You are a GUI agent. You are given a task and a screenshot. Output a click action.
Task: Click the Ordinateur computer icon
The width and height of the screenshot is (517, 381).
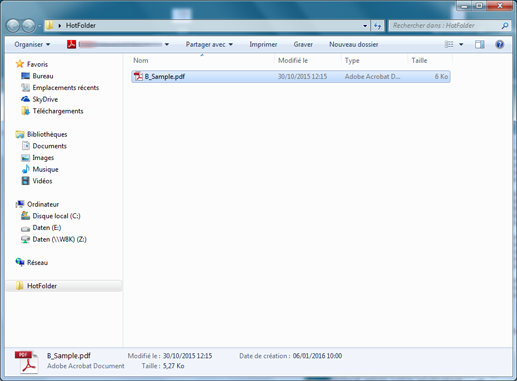tap(20, 204)
